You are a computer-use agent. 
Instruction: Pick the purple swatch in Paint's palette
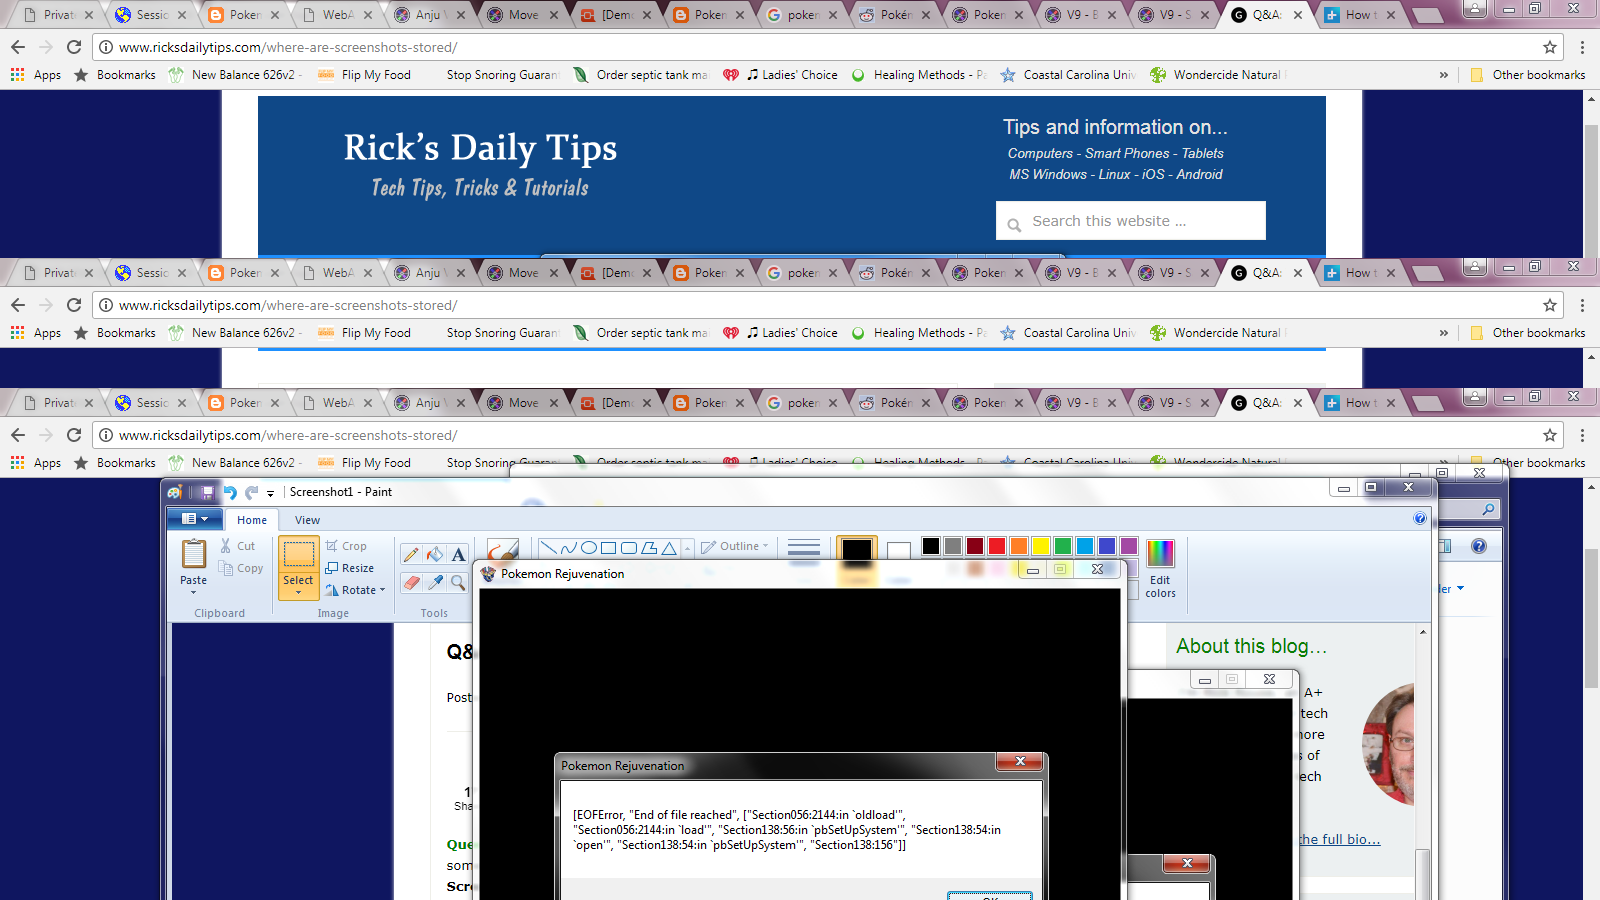(x=1129, y=545)
